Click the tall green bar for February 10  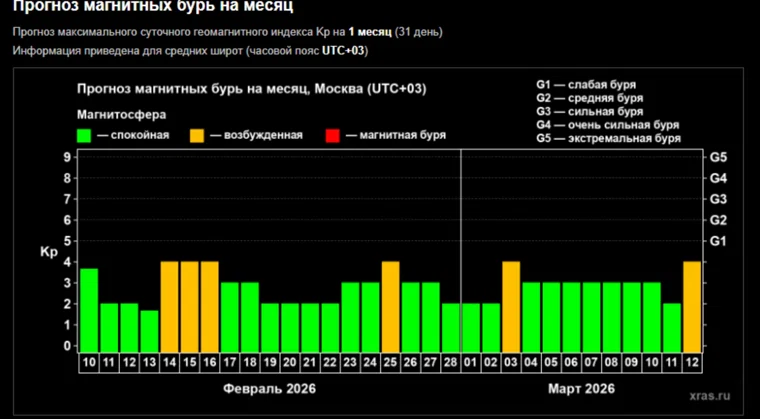point(89,310)
